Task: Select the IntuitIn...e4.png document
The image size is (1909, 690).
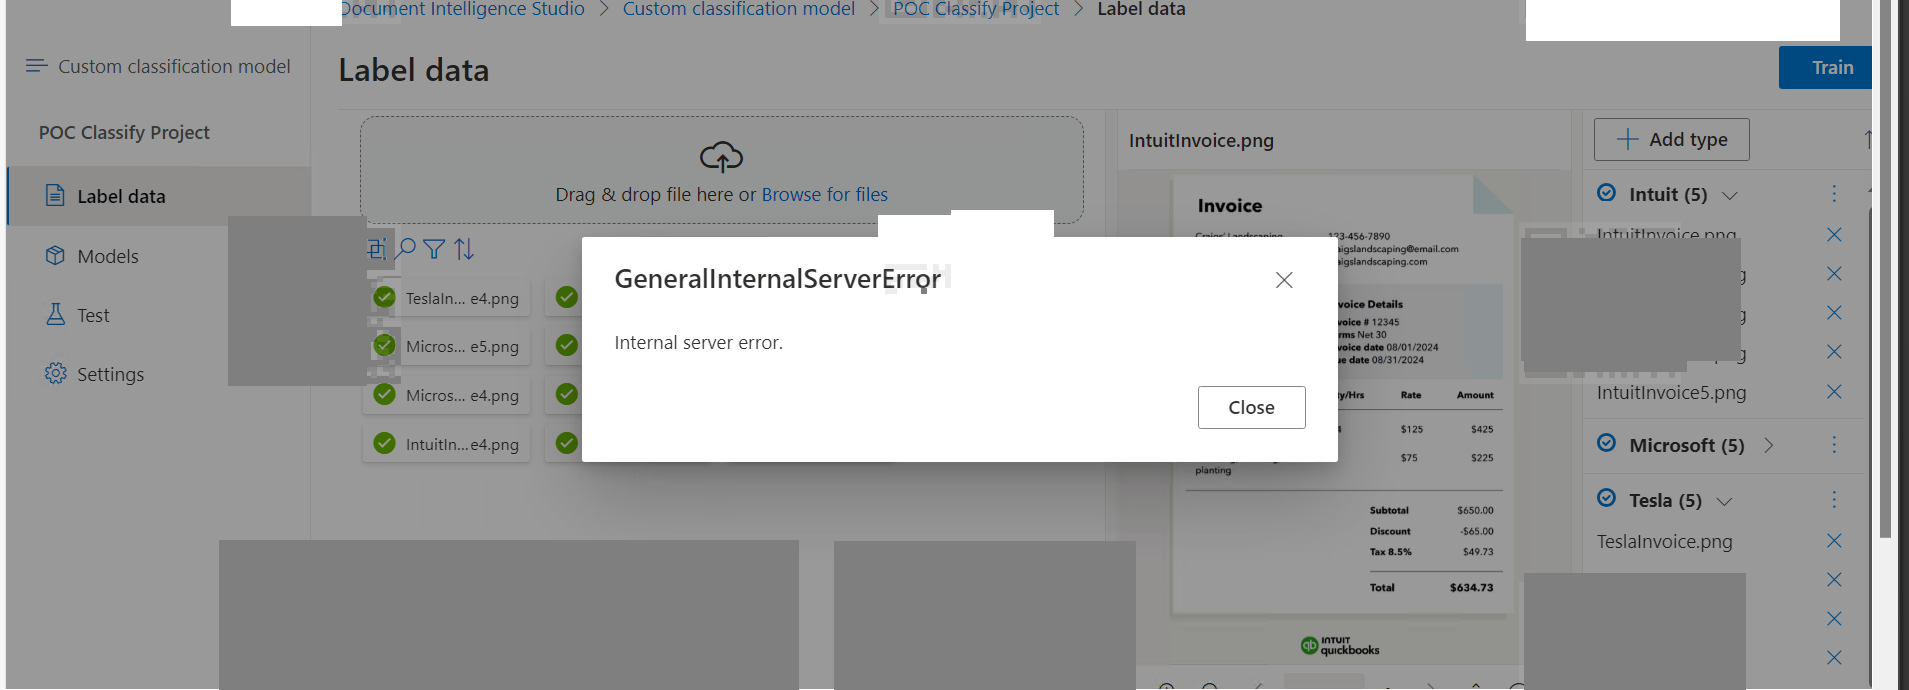Action: pyautogui.click(x=446, y=444)
